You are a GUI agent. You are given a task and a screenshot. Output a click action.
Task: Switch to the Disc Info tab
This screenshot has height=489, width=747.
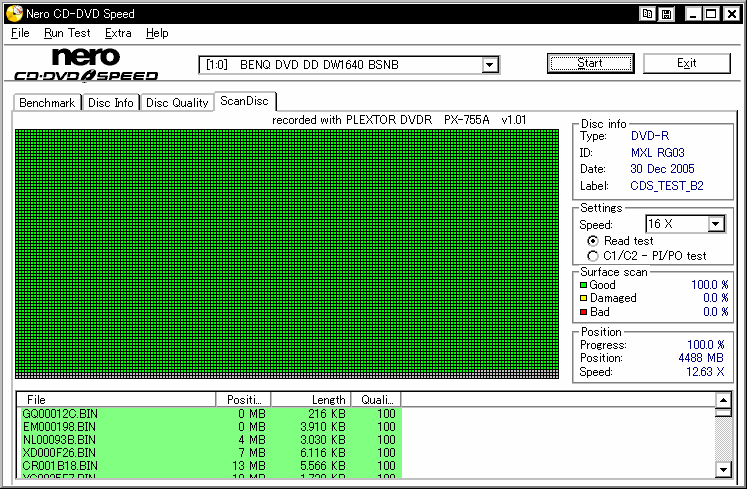click(111, 102)
